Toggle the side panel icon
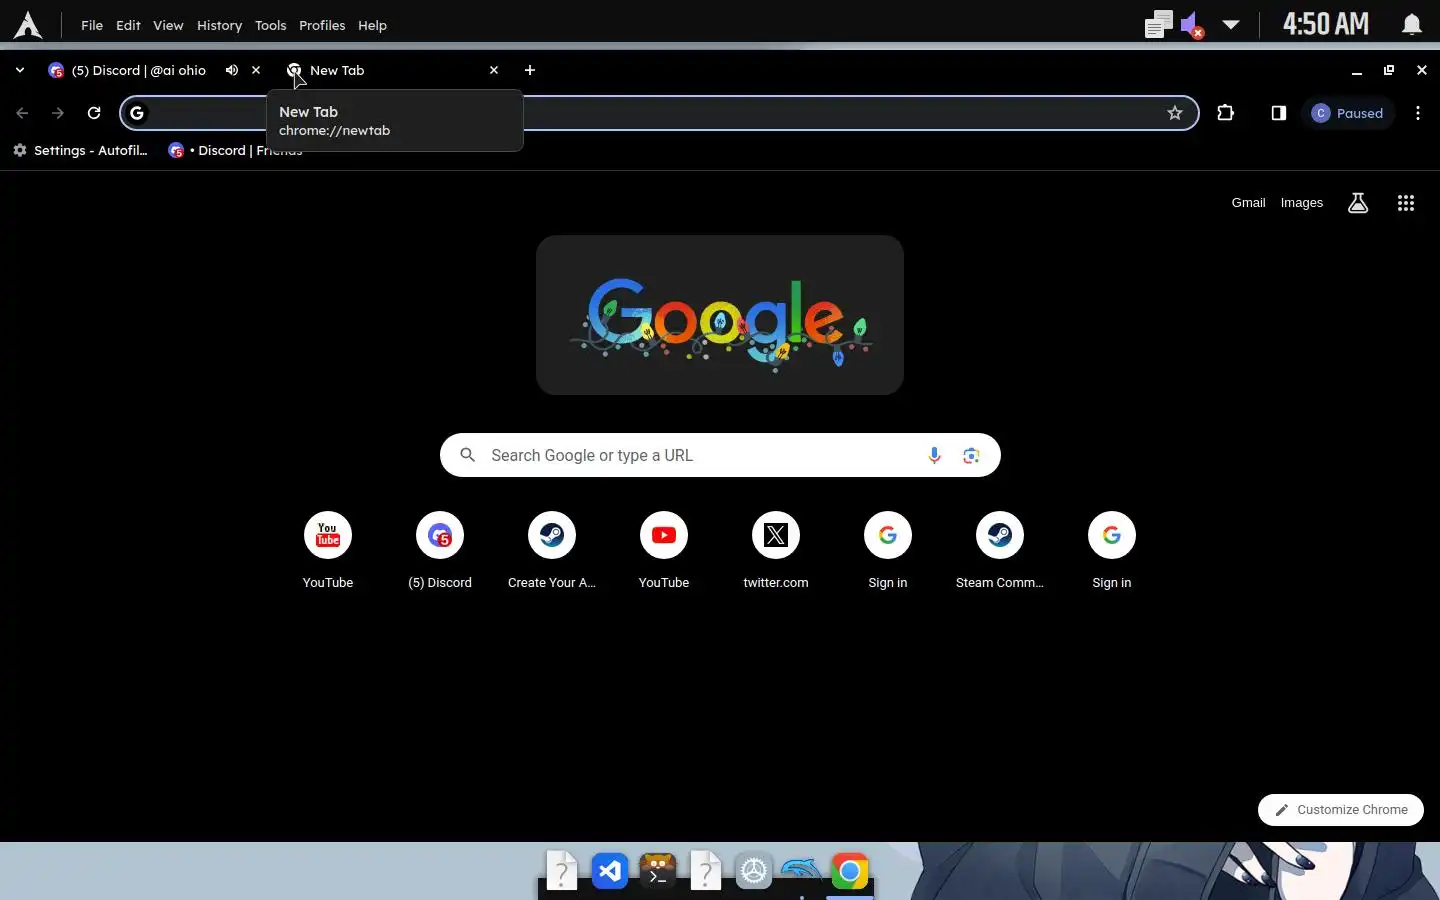This screenshot has height=900, width=1440. 1278,113
